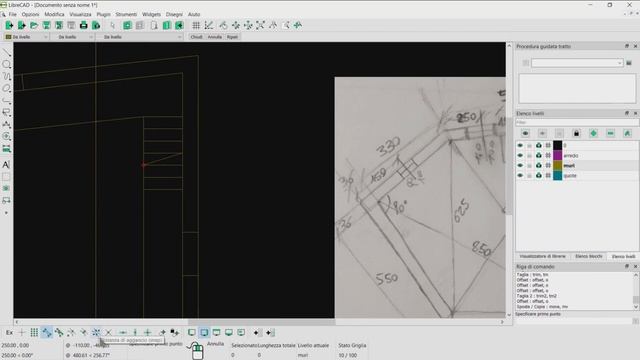
Task: Open the first 'Da livello' color dropdown
Action: (27, 37)
